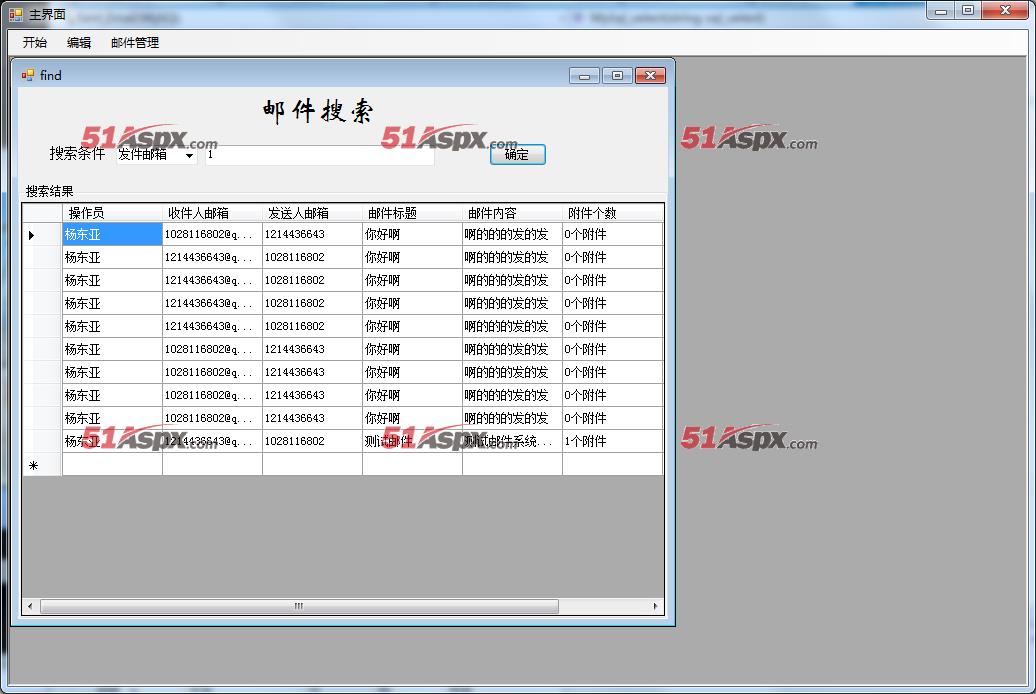
Task: Select the 操作员 column header
Action: (111, 213)
